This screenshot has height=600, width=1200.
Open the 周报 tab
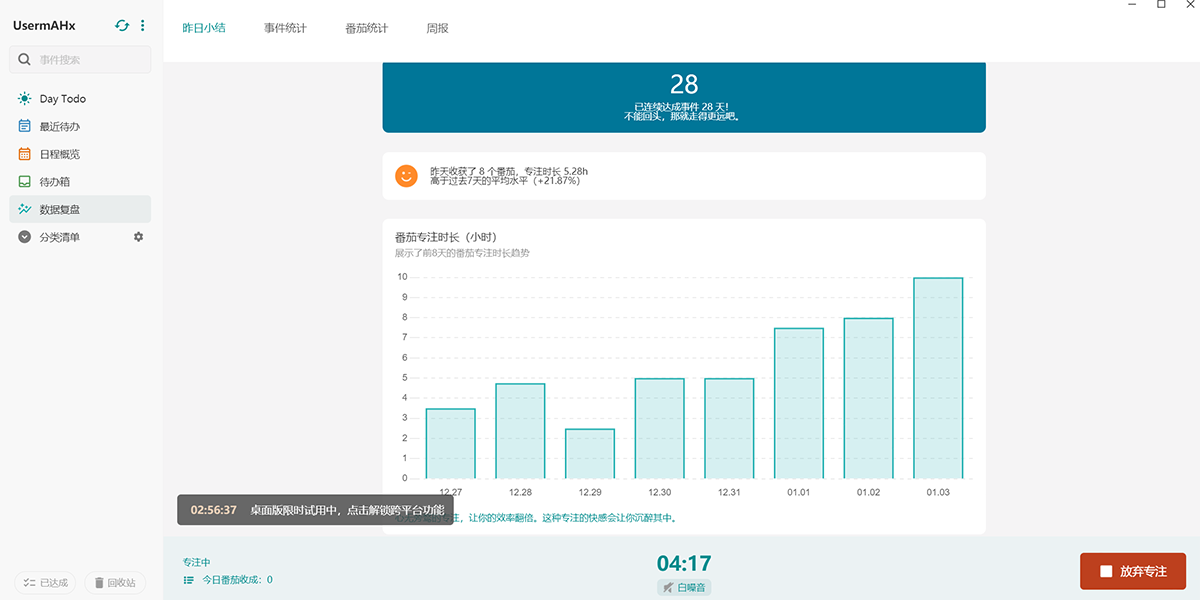click(437, 28)
